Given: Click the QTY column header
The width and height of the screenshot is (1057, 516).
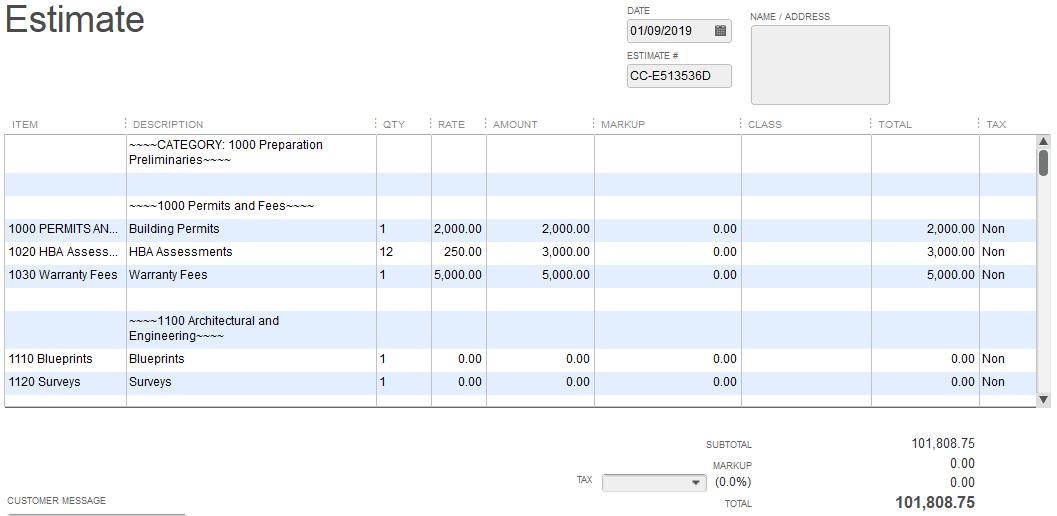Looking at the screenshot, I should coord(394,125).
